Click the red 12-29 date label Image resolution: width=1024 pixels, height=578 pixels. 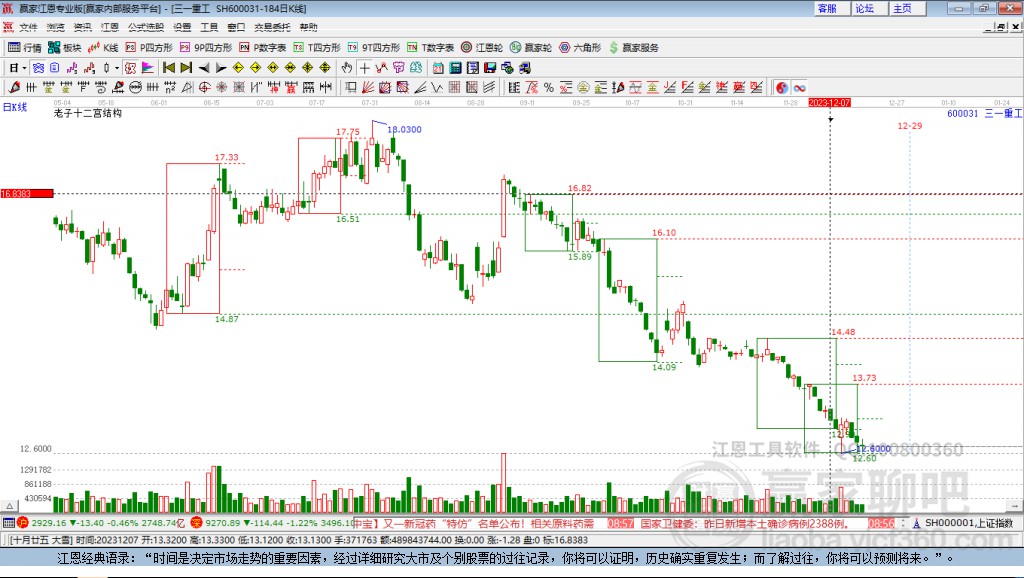pyautogui.click(x=910, y=125)
